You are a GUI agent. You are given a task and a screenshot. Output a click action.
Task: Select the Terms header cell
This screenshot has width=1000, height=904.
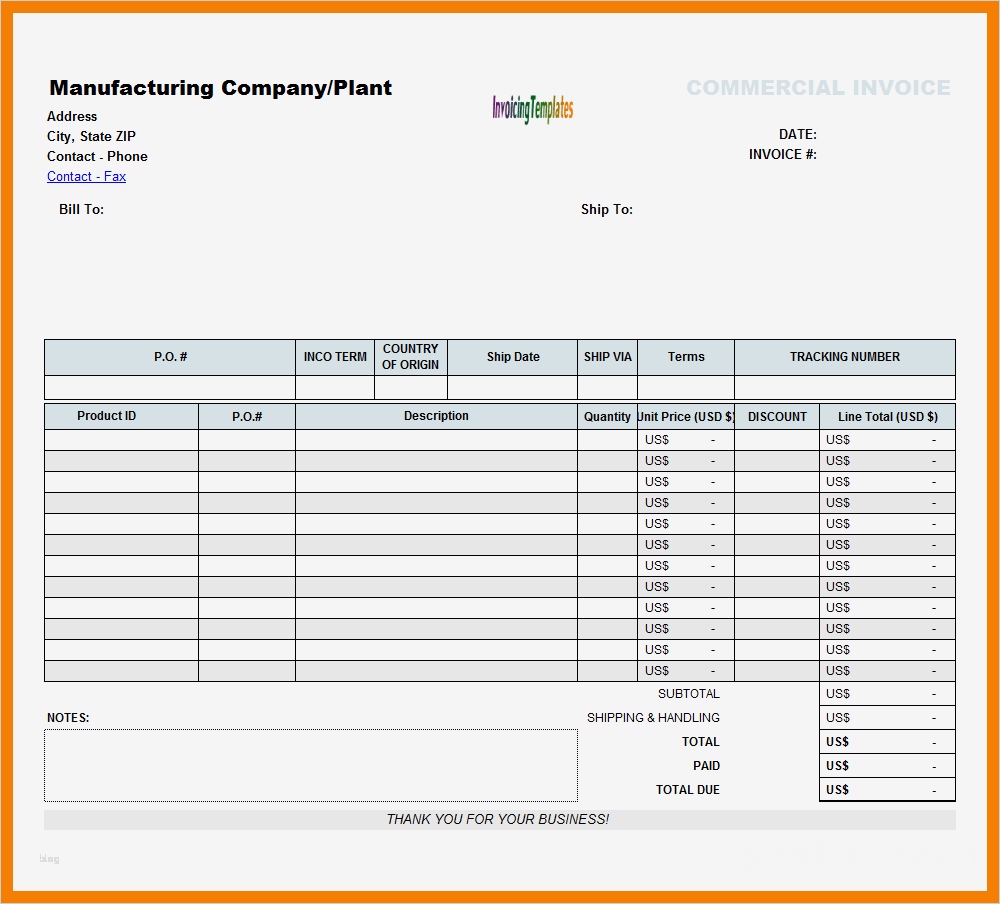686,357
